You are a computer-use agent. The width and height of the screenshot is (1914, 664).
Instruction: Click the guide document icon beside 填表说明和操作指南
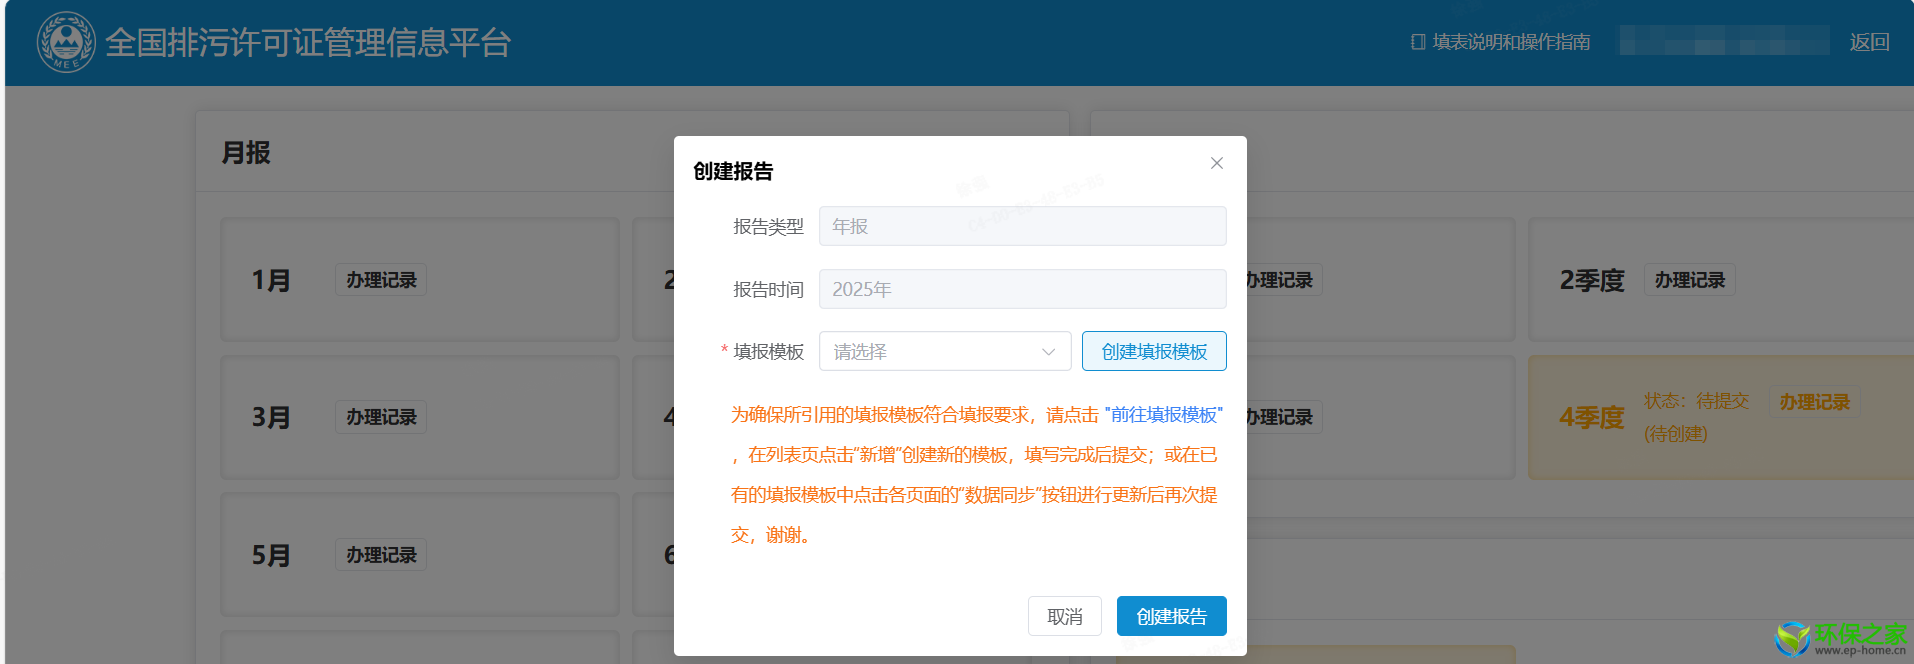tap(1417, 42)
